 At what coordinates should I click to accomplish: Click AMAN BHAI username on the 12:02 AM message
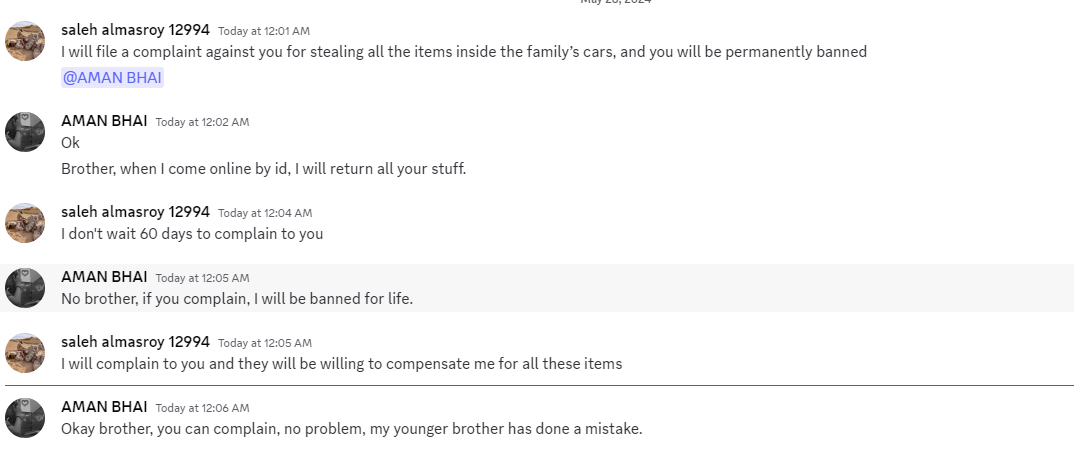[x=104, y=121]
